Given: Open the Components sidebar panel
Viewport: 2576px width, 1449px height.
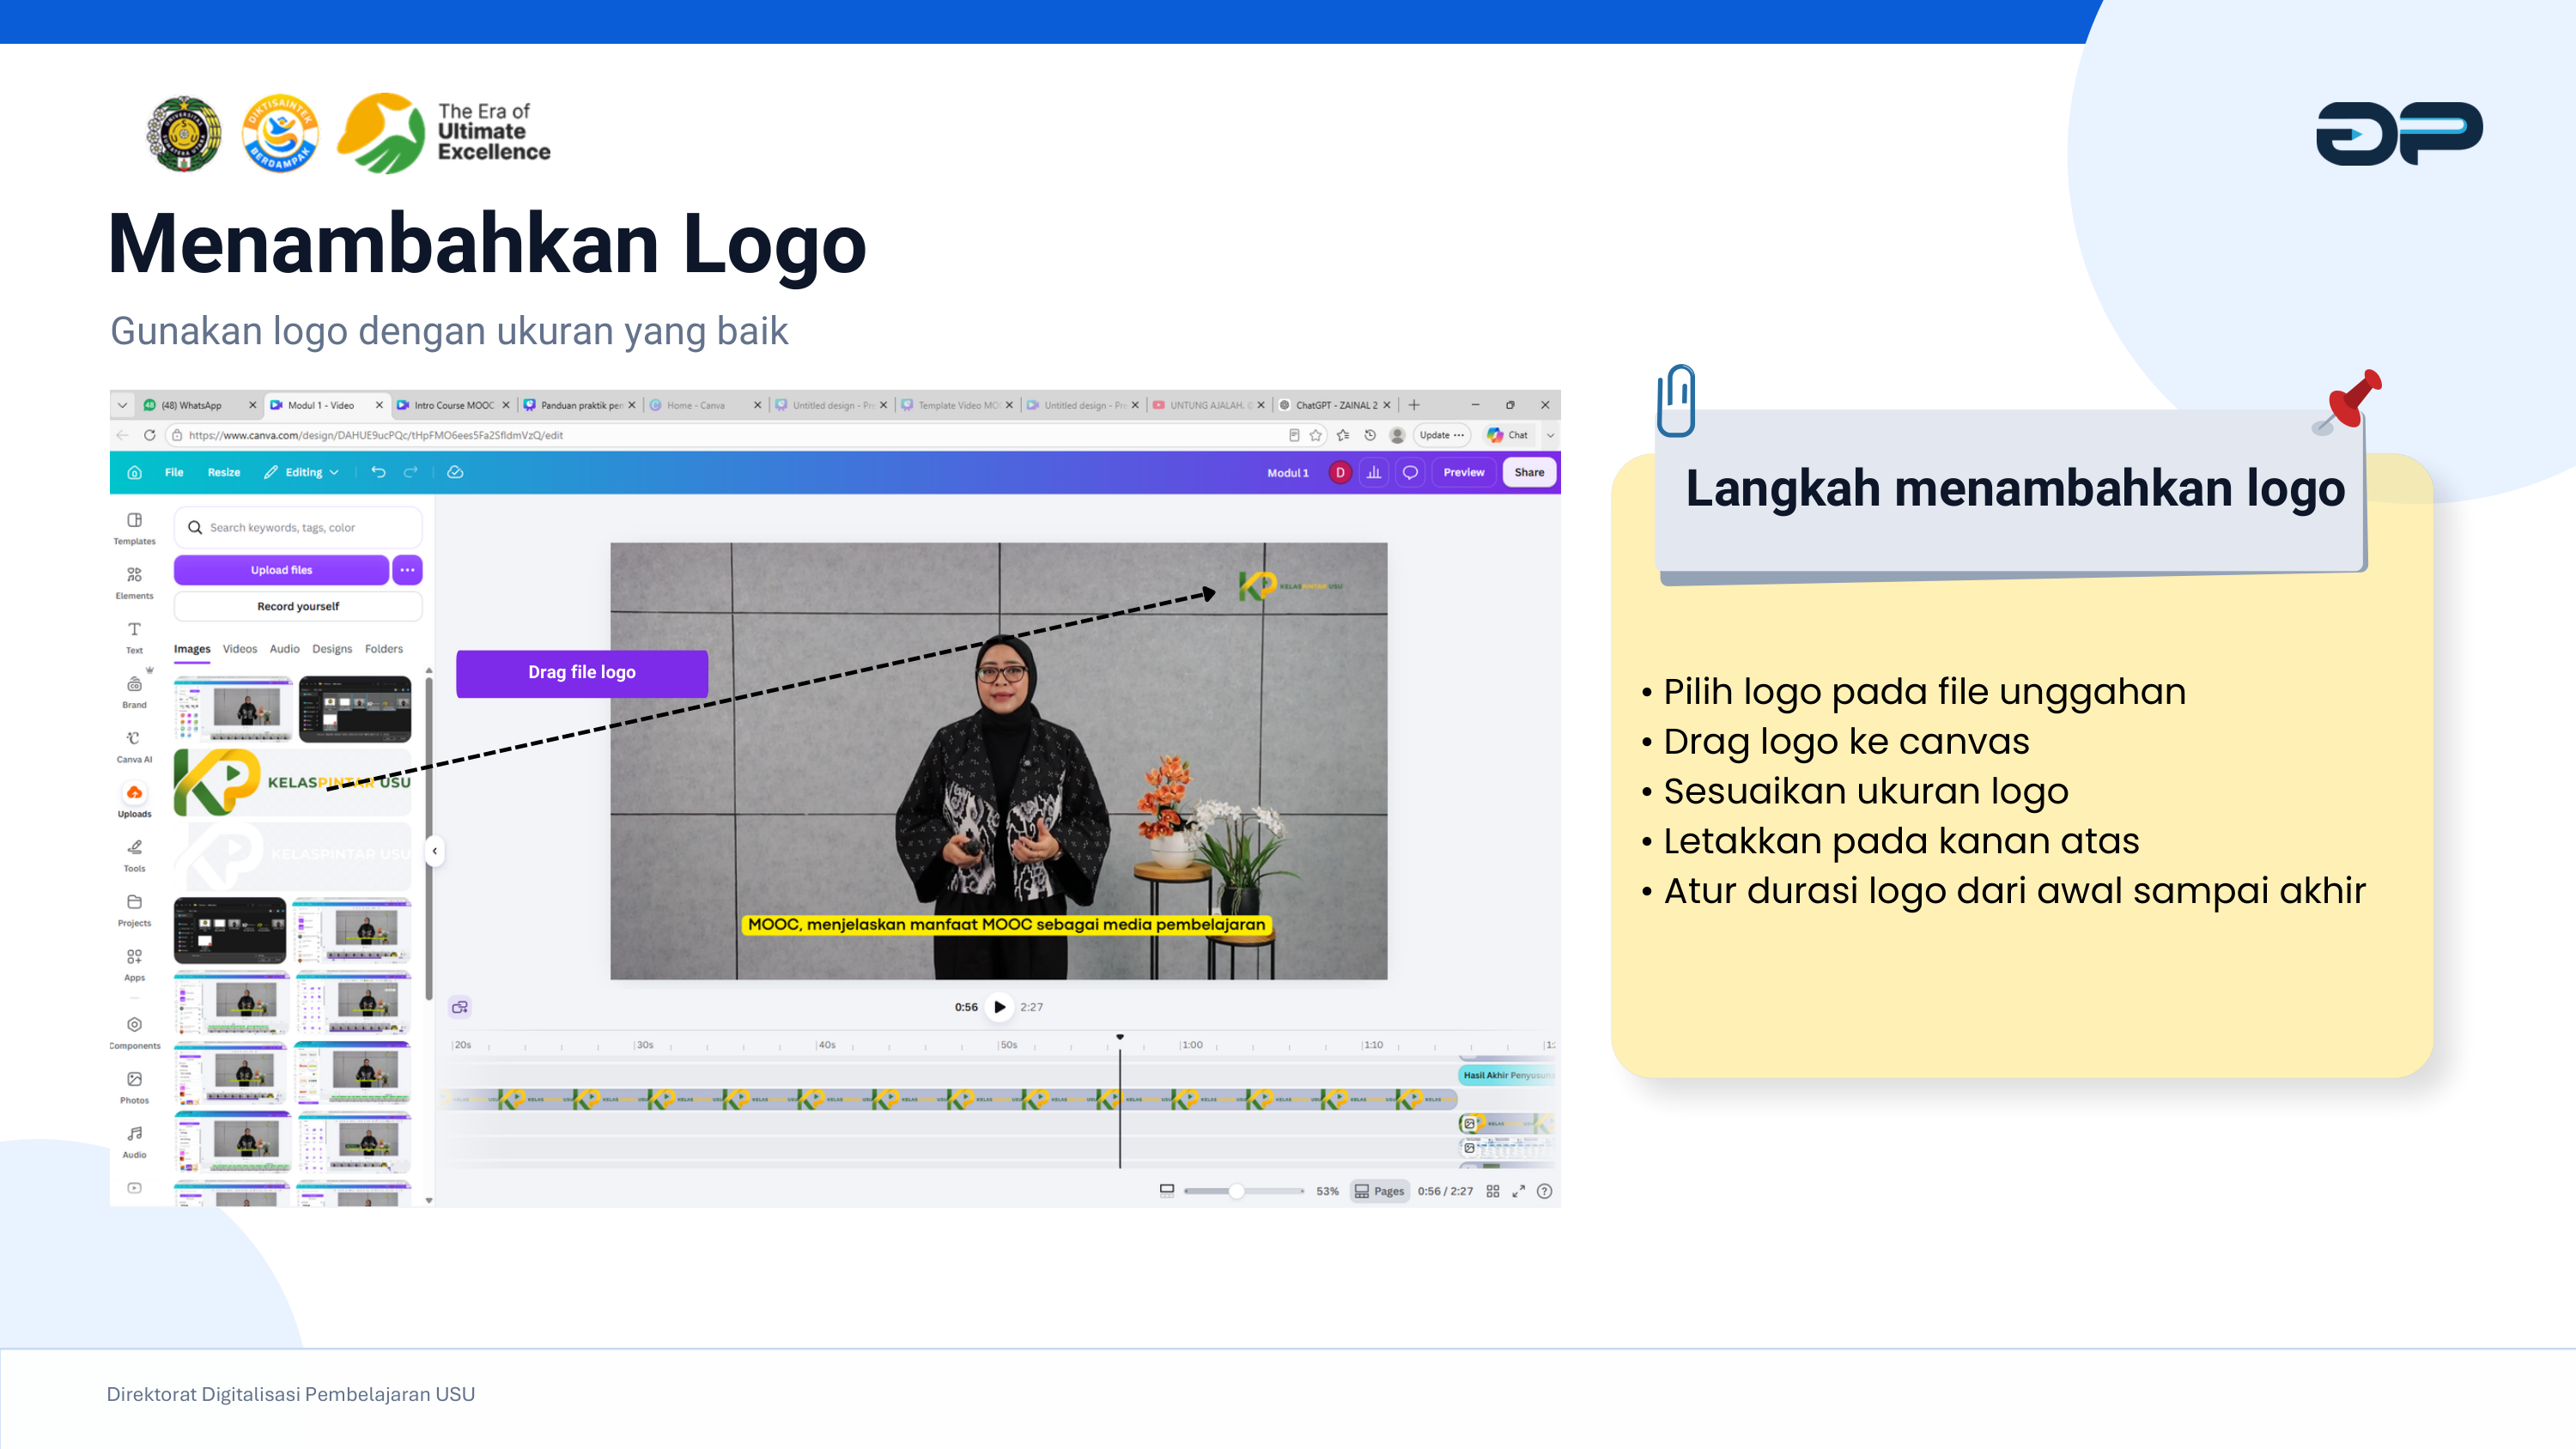Looking at the screenshot, I should click(x=134, y=1033).
